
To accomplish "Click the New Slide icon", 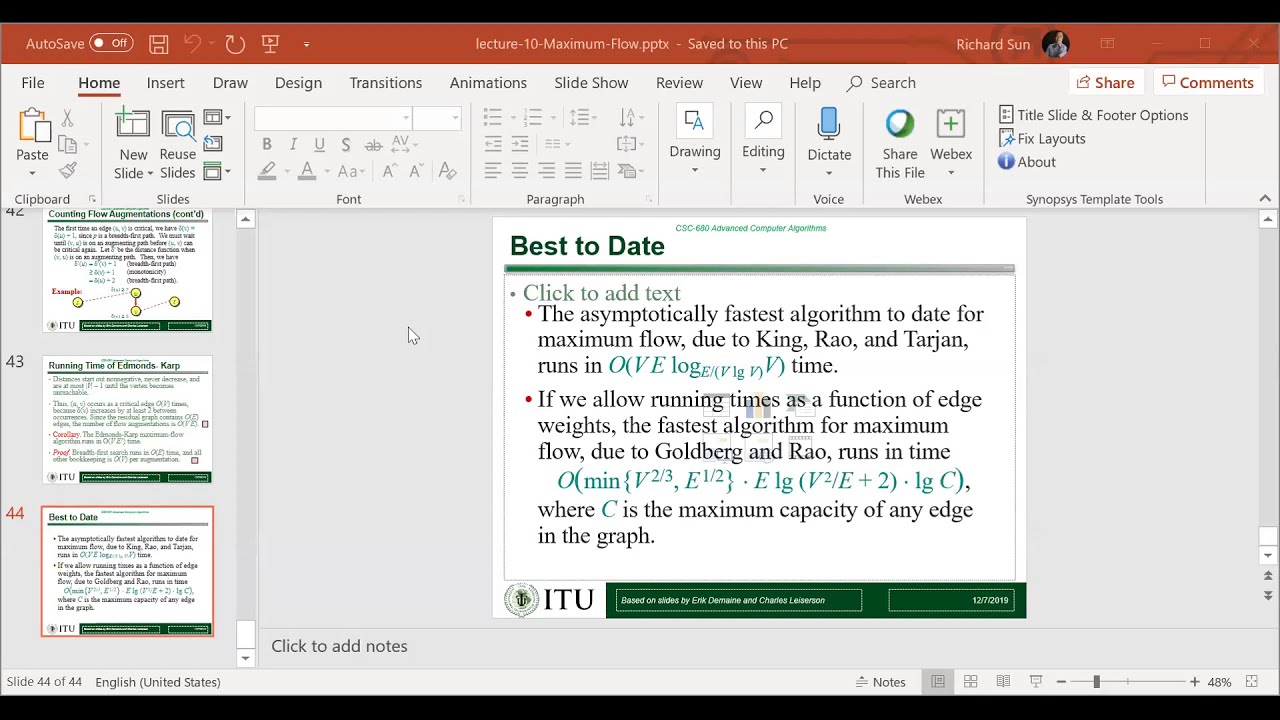I will point(133,124).
